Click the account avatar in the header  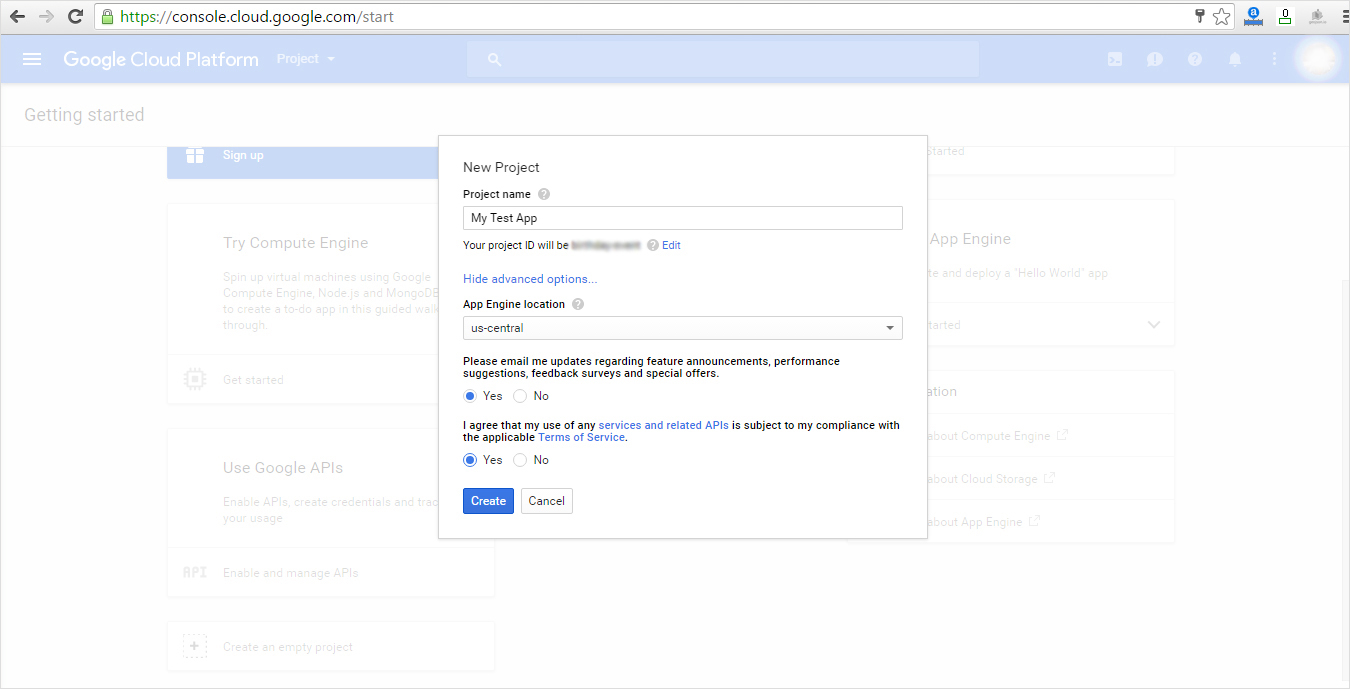pos(1317,59)
